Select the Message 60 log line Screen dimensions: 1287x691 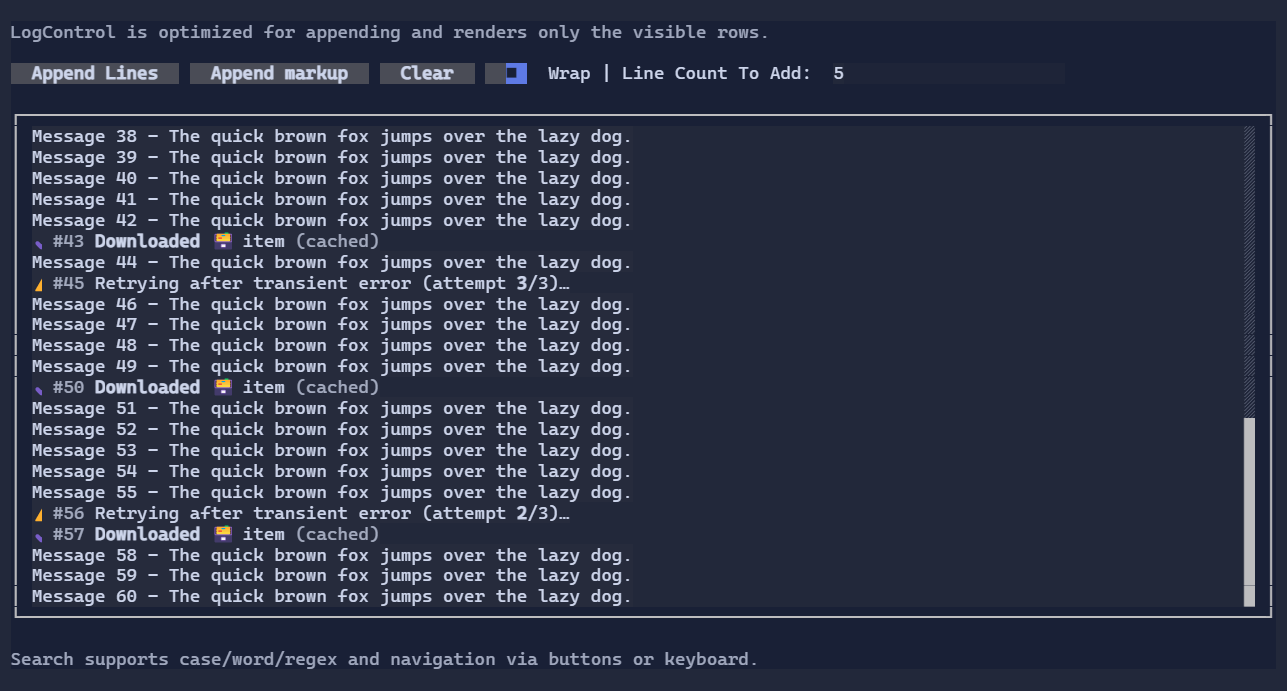coord(332,596)
